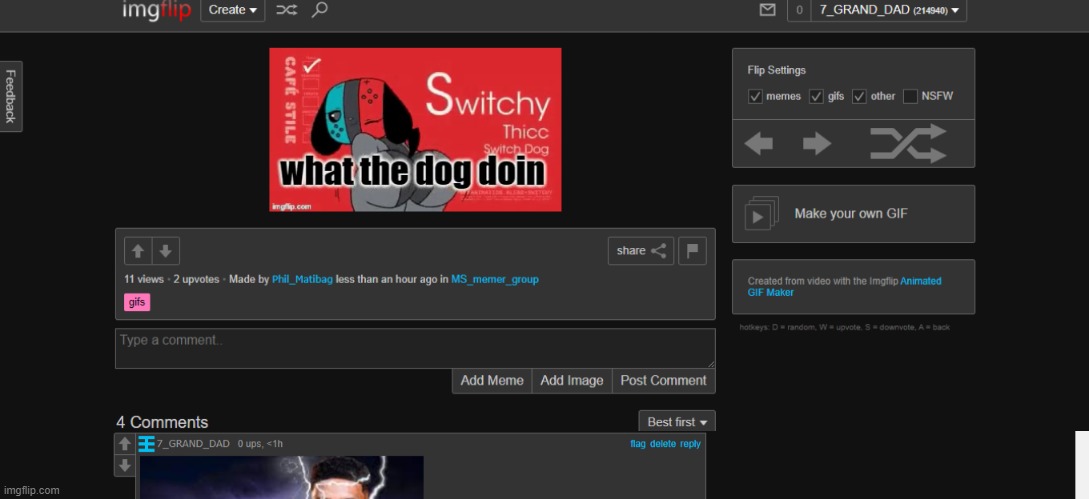
Task: Open the mail notifications envelope icon
Action: pos(767,11)
